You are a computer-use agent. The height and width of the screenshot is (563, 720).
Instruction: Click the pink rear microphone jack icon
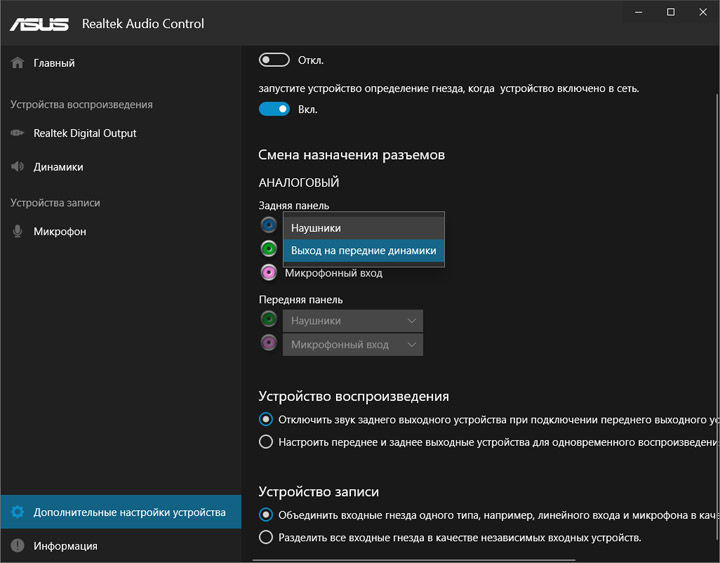tap(269, 273)
